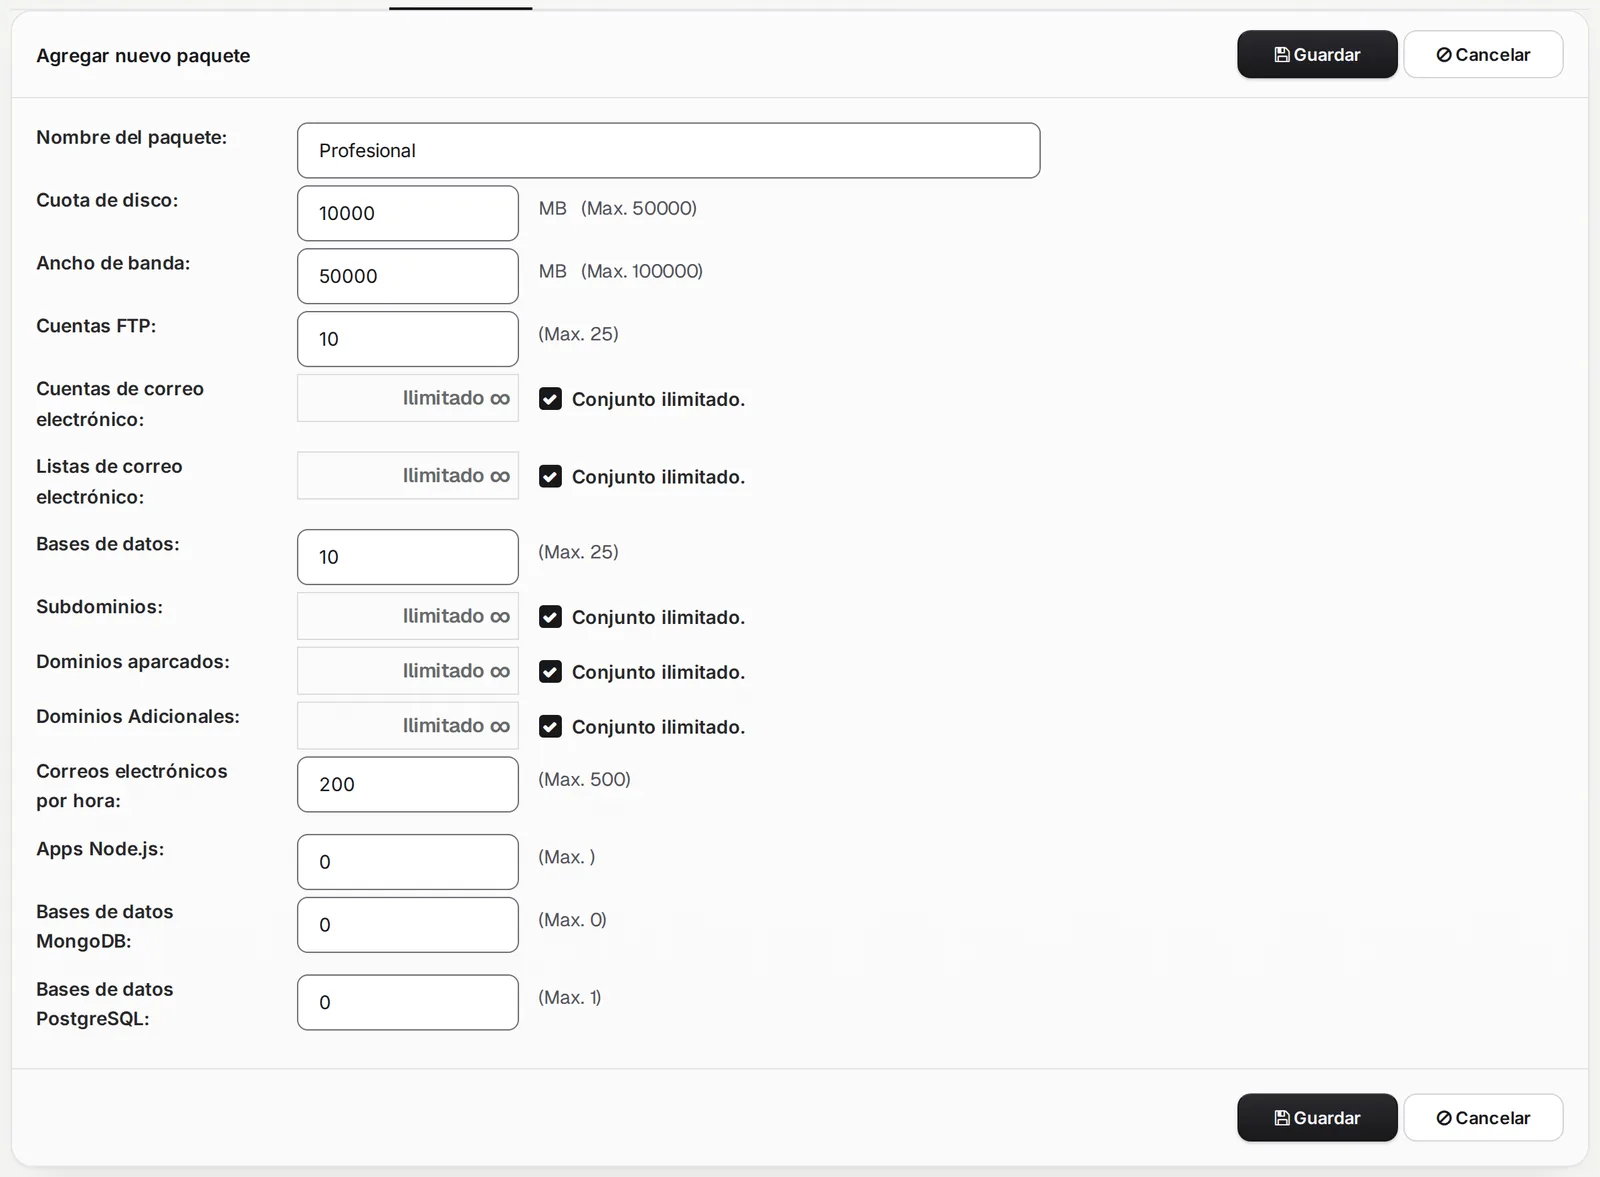This screenshot has width=1600, height=1177.
Task: Click the '(Max. 0)' MongoDB hint
Action: [572, 920]
